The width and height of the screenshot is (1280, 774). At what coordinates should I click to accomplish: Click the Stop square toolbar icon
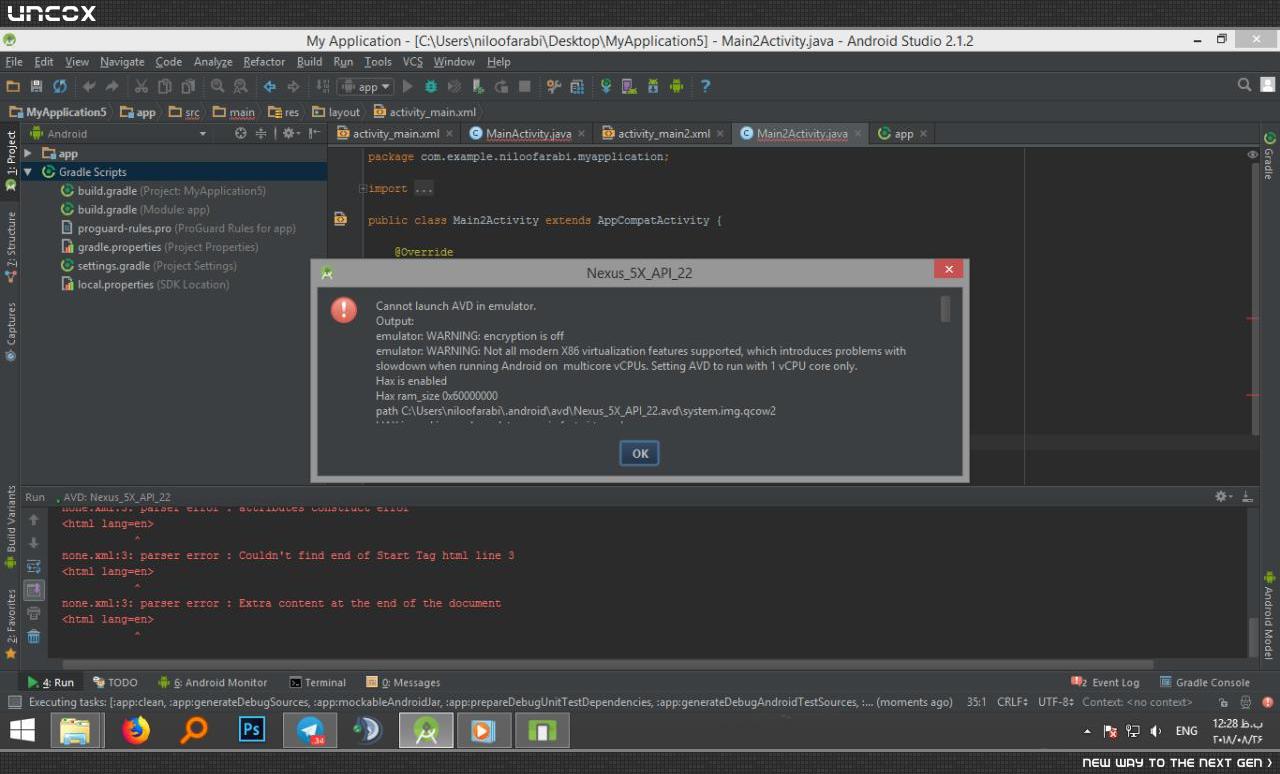(x=525, y=87)
